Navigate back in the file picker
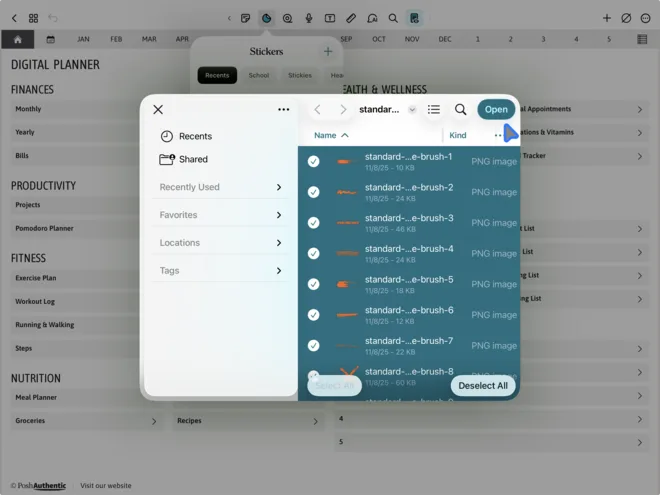Screen dimensions: 660x495 point(317,110)
